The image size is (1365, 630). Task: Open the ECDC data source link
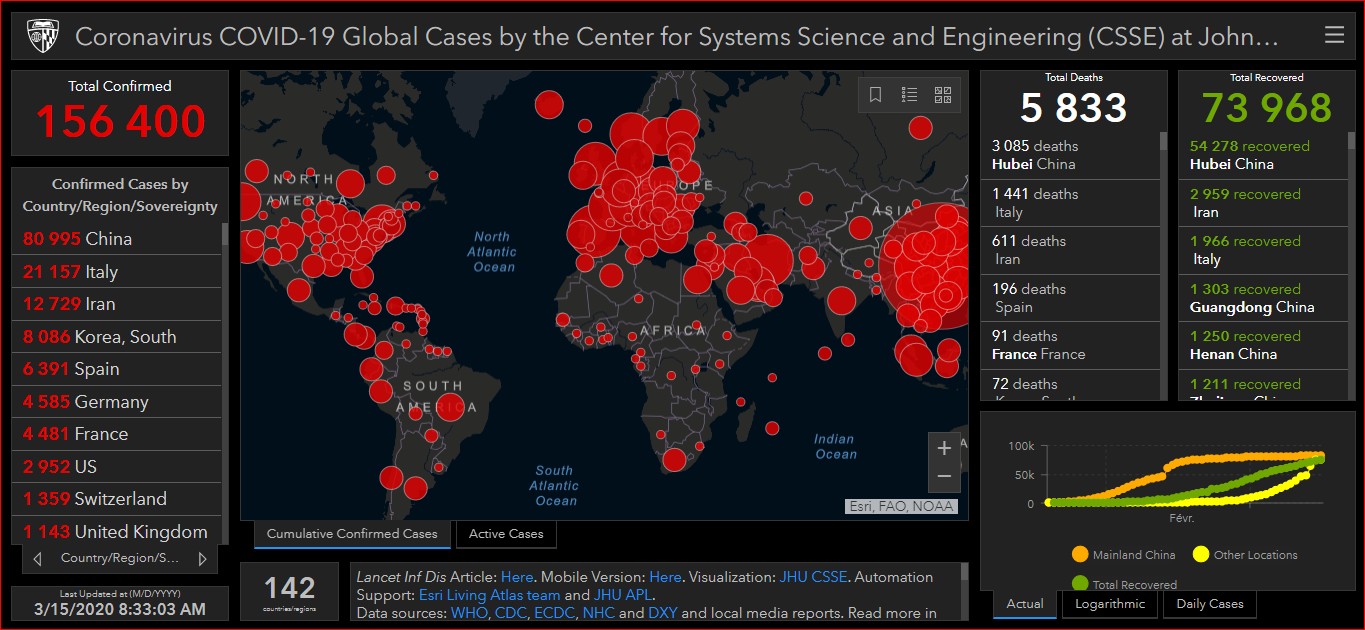(x=554, y=613)
